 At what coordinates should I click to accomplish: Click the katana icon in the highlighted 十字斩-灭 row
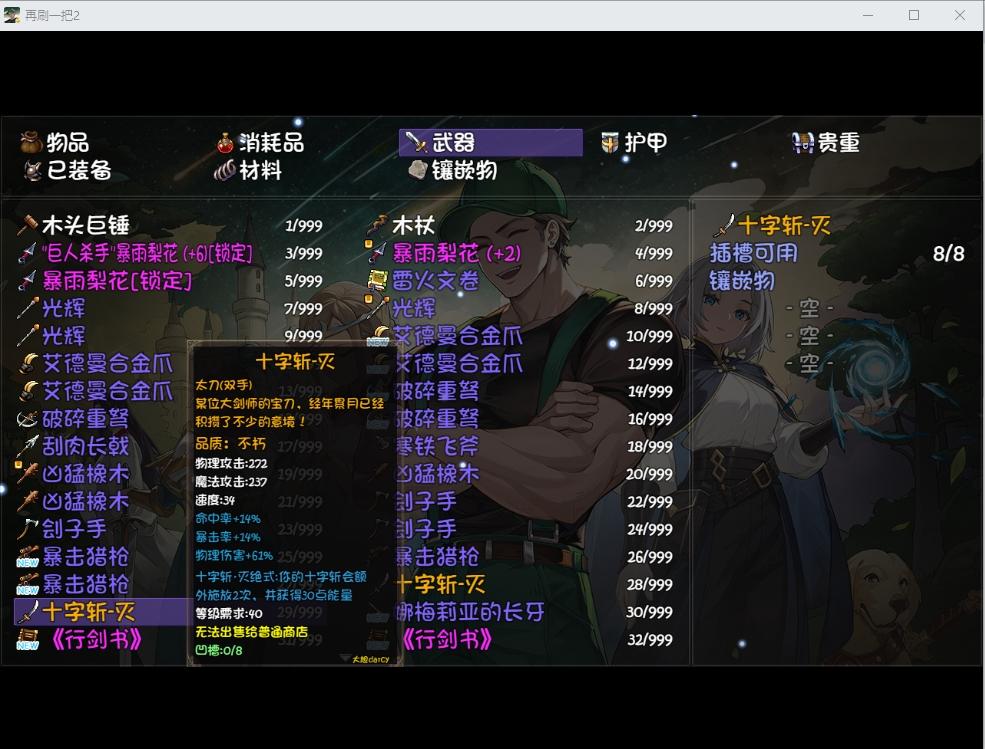(x=28, y=612)
